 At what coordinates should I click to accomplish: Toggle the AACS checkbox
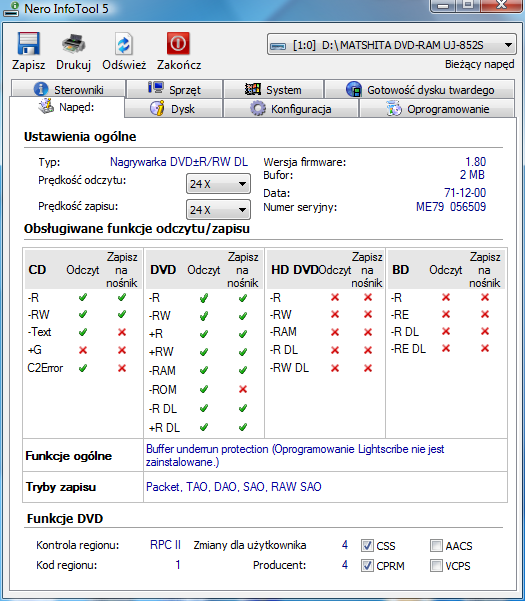436,545
